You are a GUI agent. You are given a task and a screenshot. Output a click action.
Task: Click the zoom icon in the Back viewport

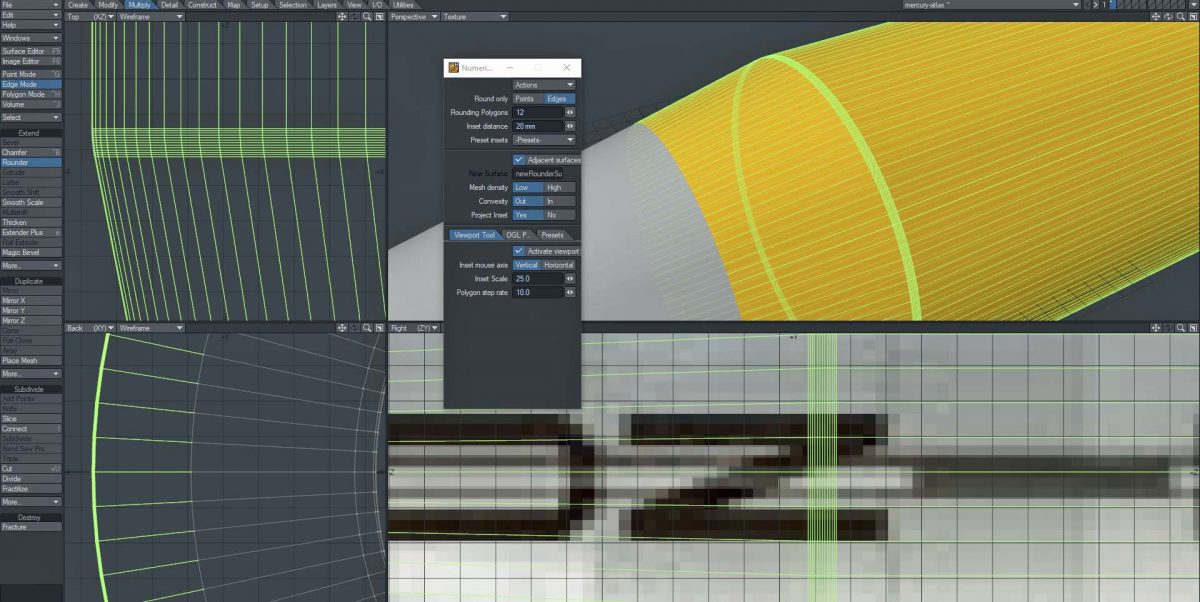pos(367,327)
